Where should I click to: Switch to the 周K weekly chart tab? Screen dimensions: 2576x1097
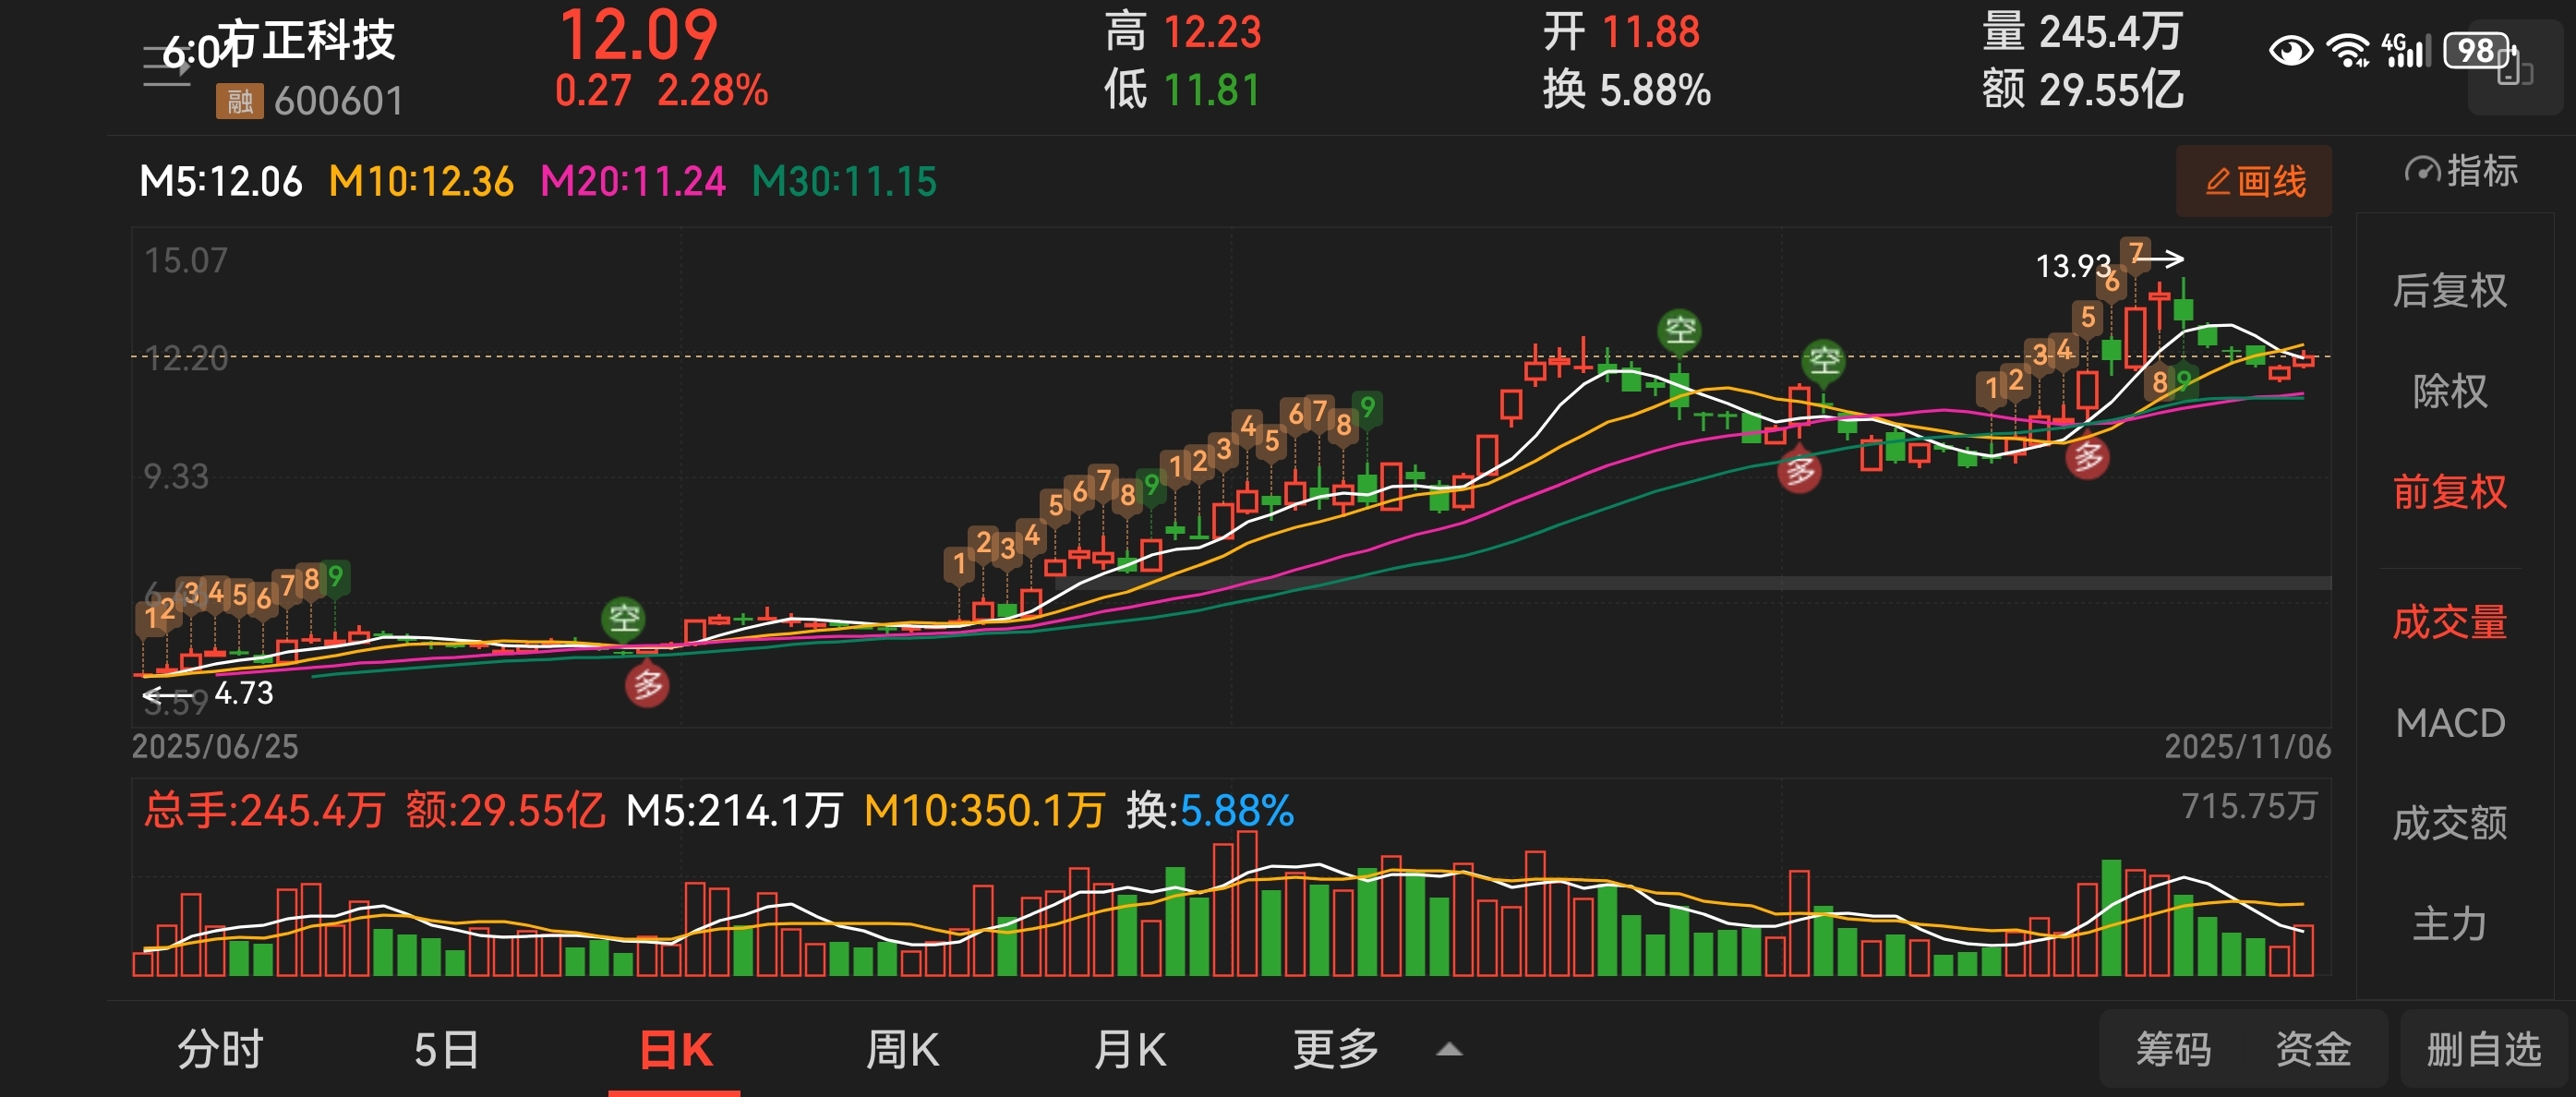point(901,1050)
